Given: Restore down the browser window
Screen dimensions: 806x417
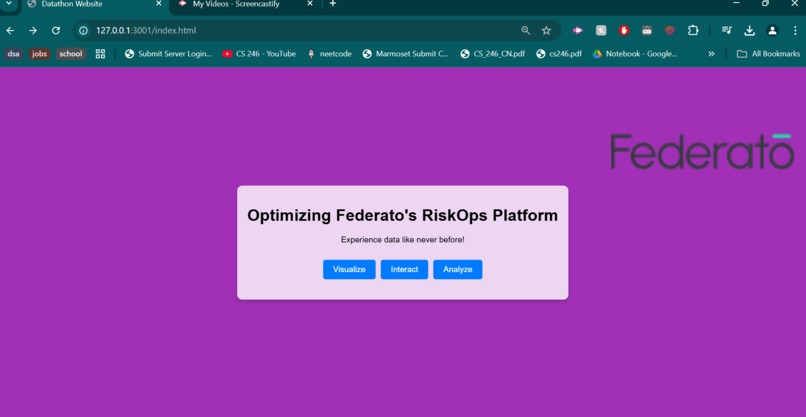Looking at the screenshot, I should [x=765, y=4].
